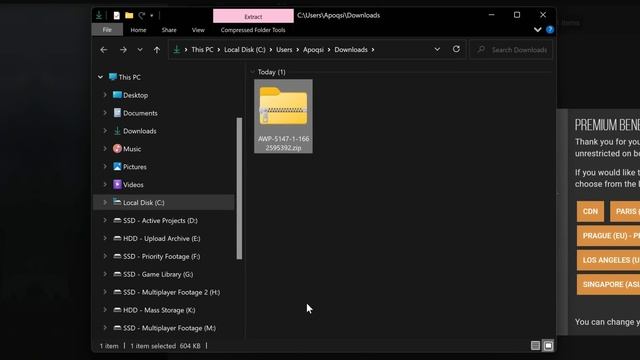The image size is (640, 360).
Task: Click the SINGAPORE server button
Action: [608, 284]
